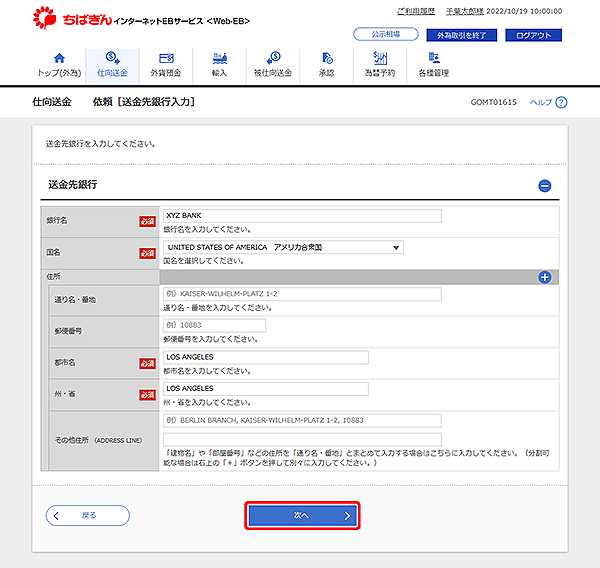Click the help question mark icon
600x568 pixels.
click(561, 103)
